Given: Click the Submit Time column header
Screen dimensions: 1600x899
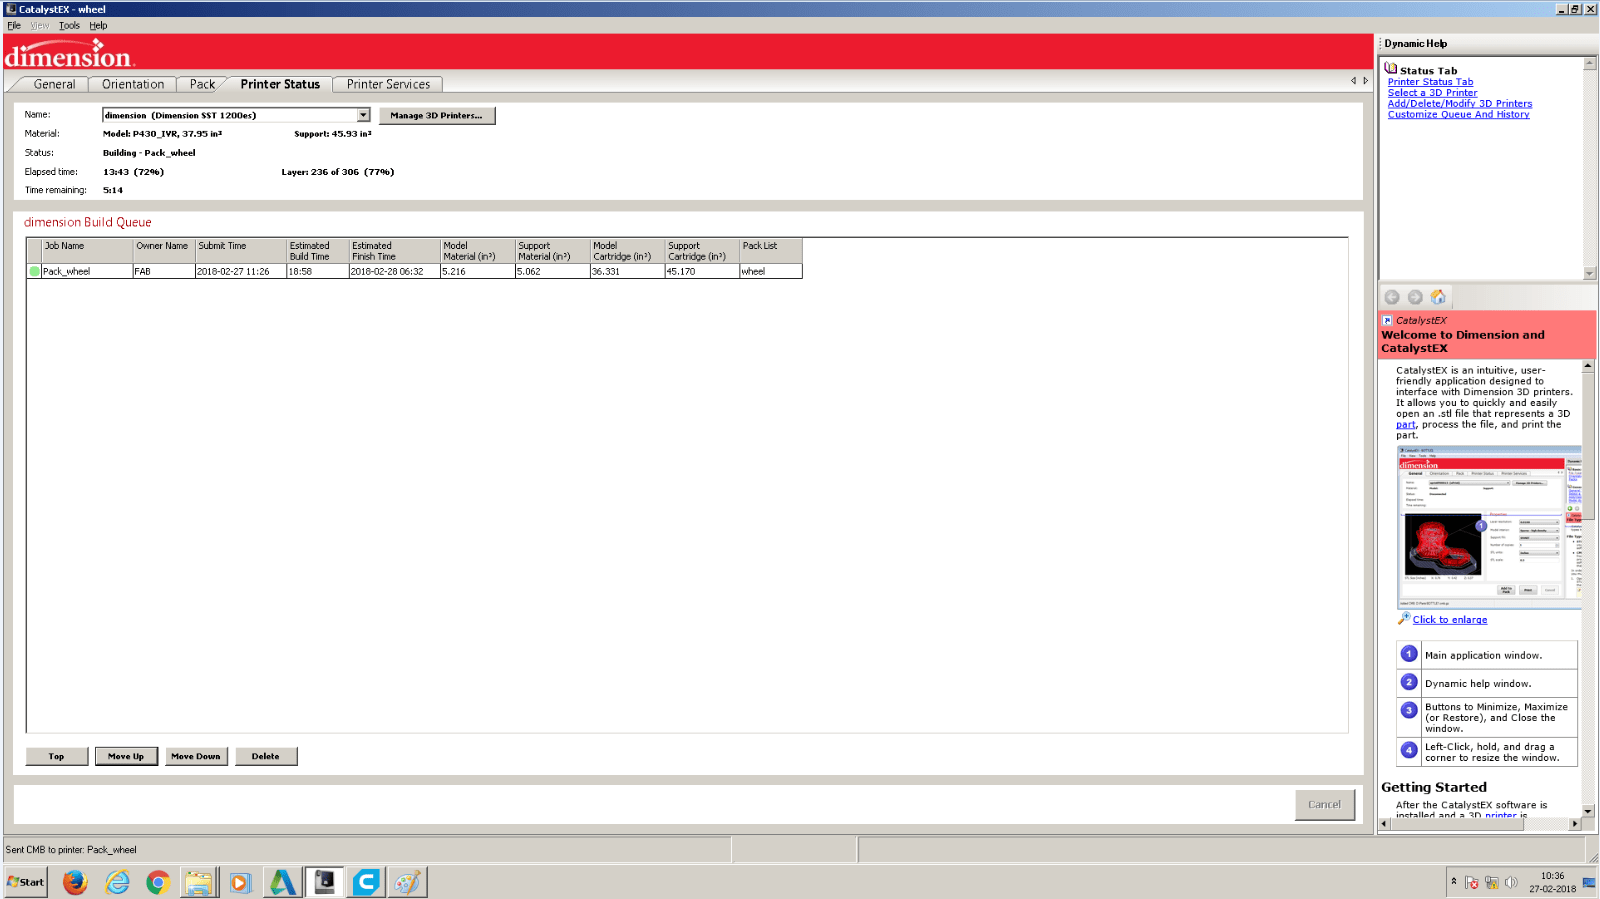Looking at the screenshot, I should tap(241, 251).
